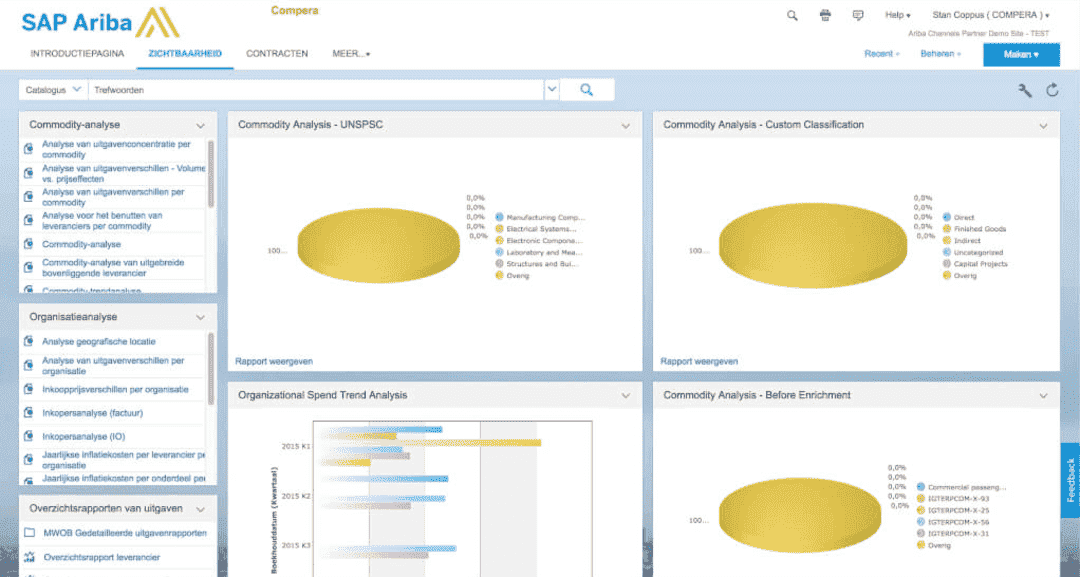Click the printer icon in top header
1080x577 pixels.
[x=825, y=15]
